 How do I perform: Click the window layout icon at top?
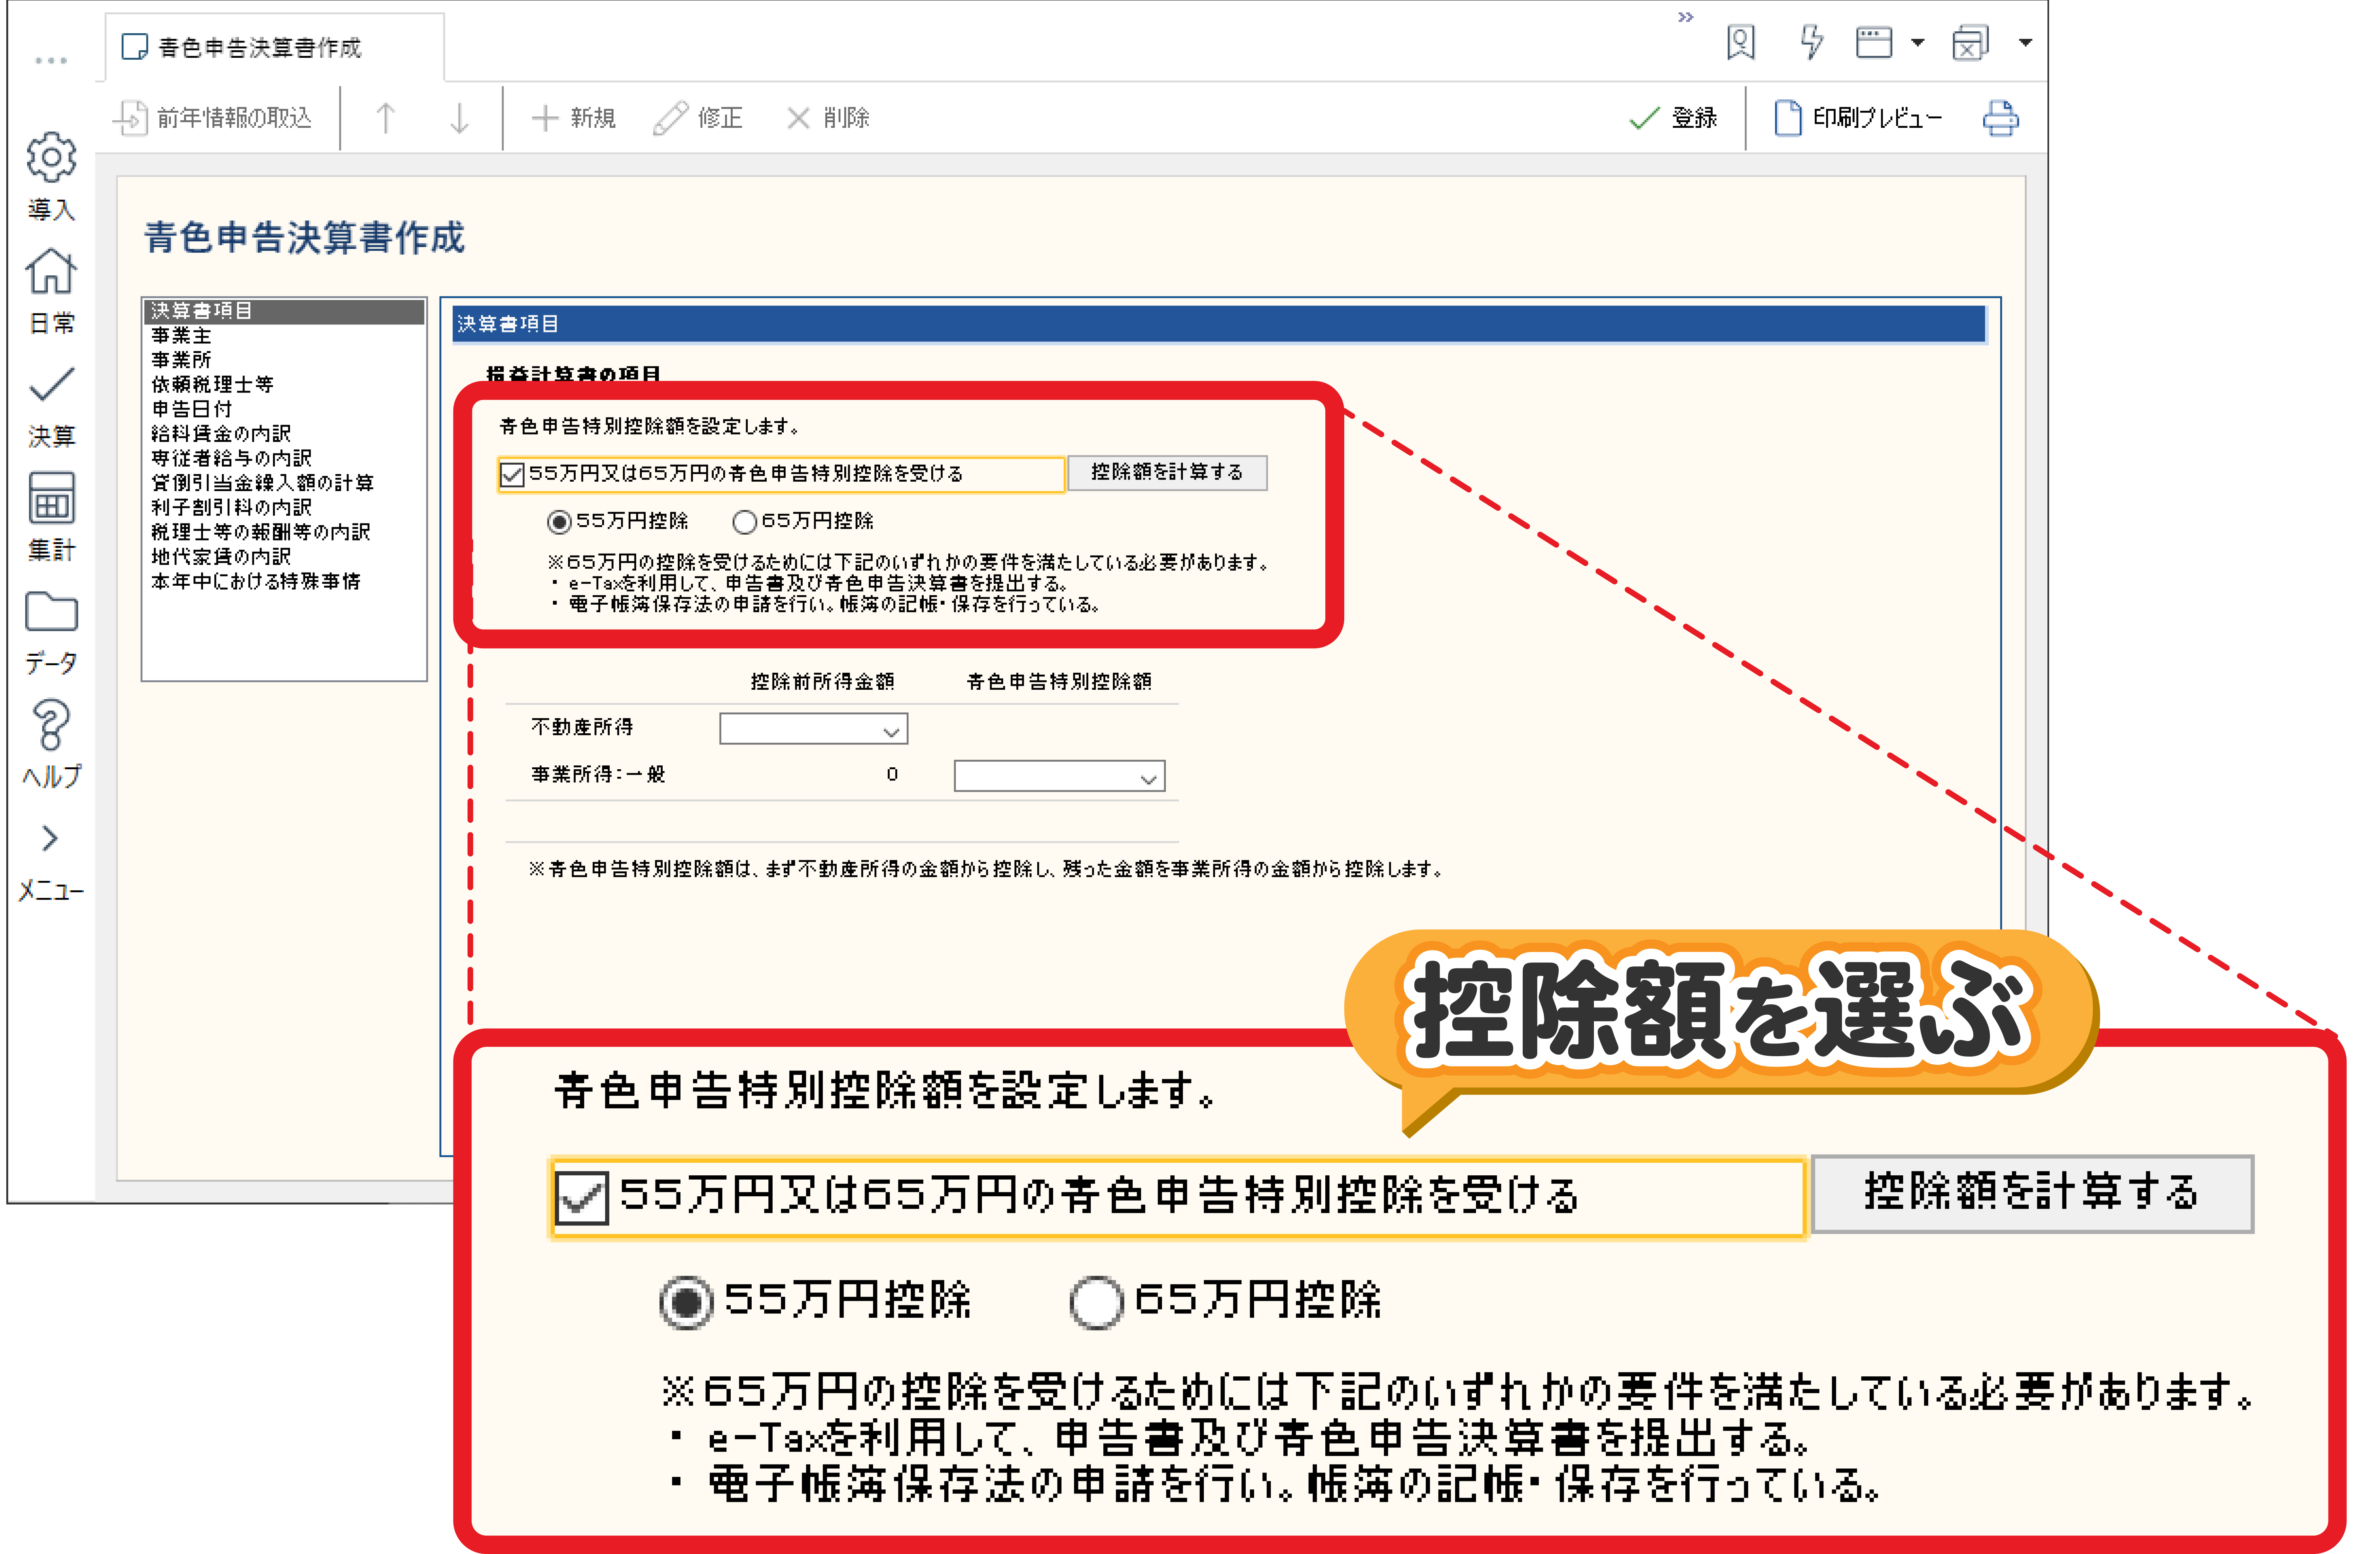tap(1874, 42)
